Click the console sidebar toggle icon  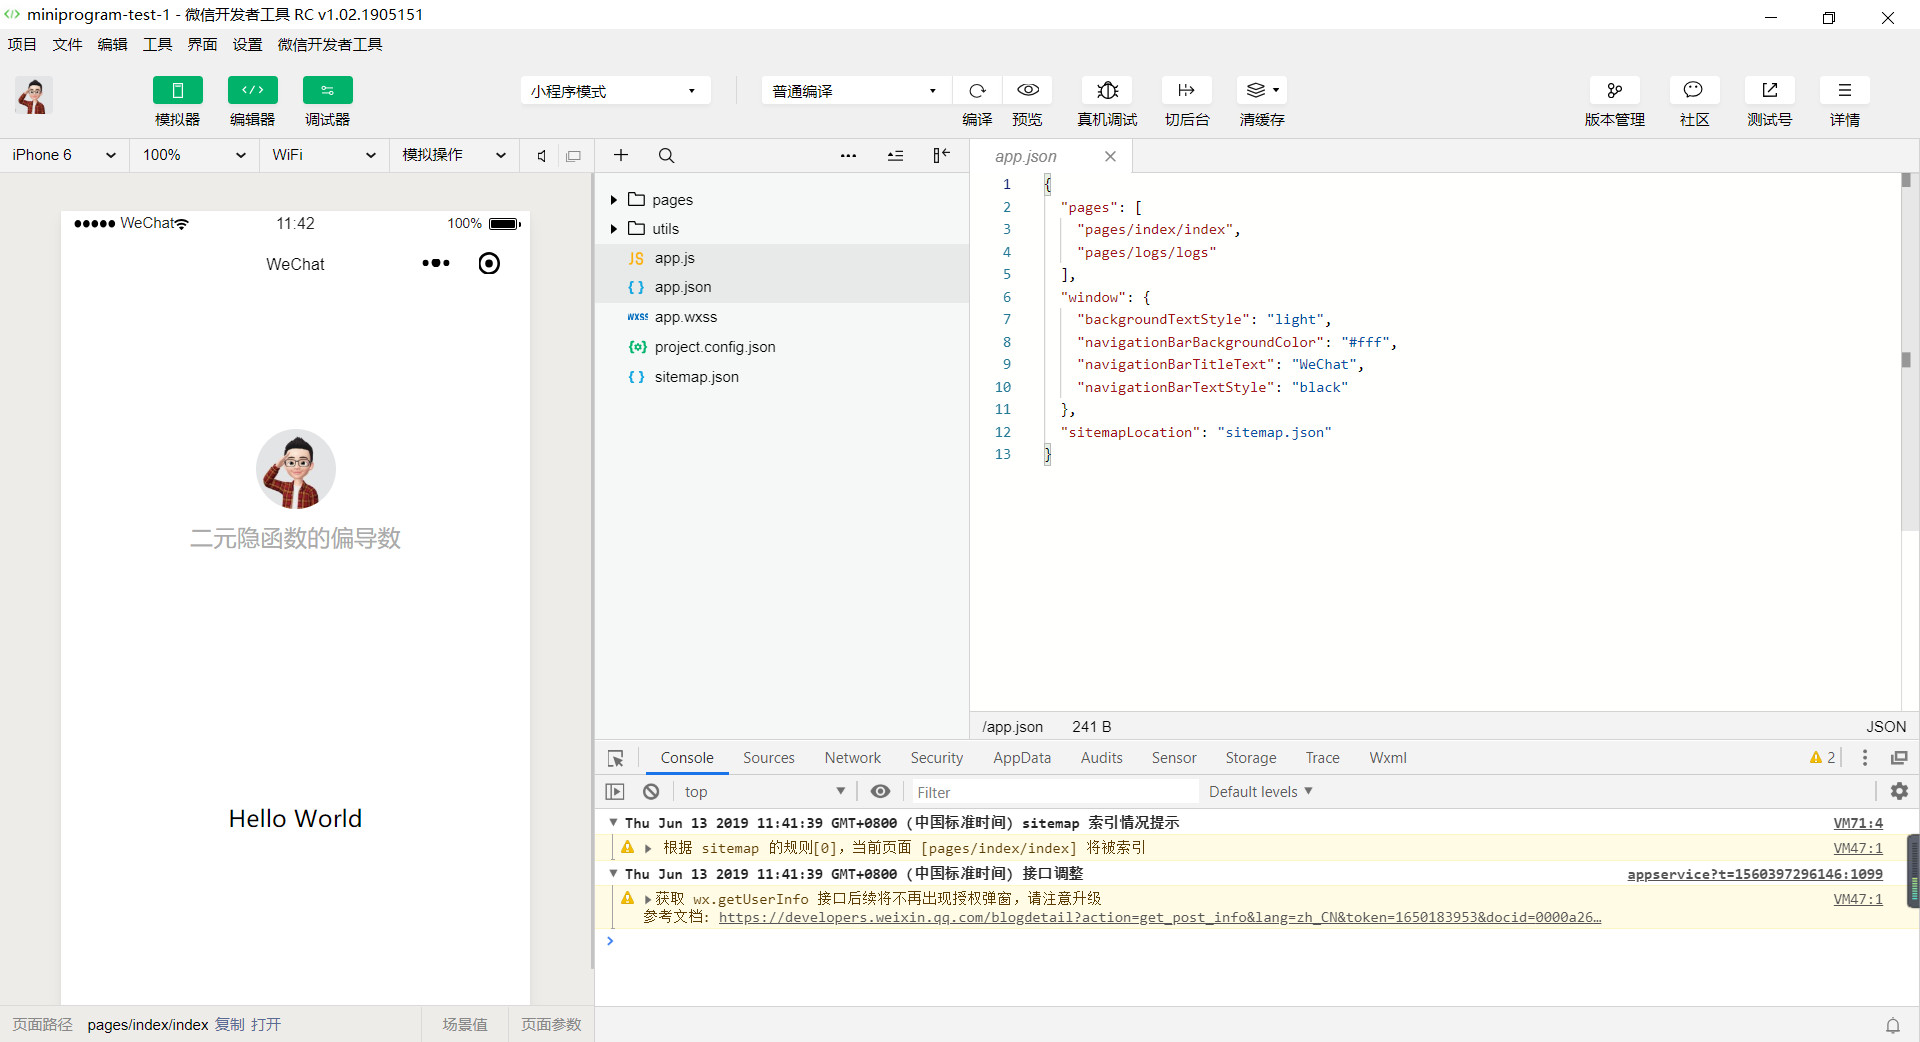[615, 792]
